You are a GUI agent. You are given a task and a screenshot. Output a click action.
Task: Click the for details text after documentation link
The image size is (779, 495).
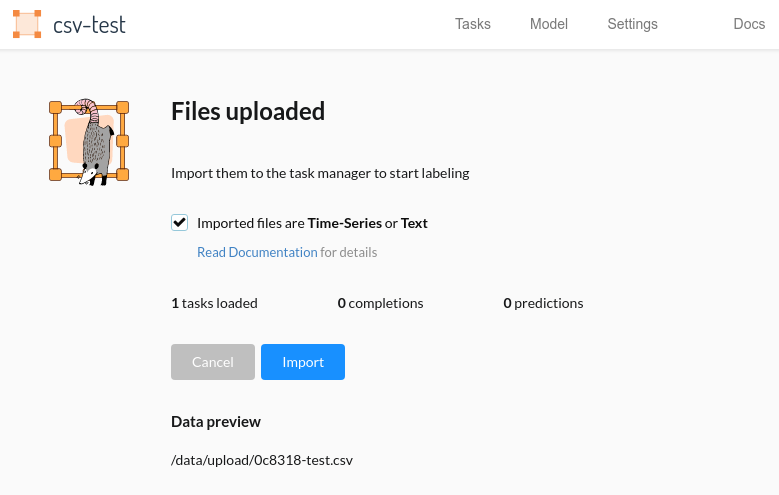(348, 252)
